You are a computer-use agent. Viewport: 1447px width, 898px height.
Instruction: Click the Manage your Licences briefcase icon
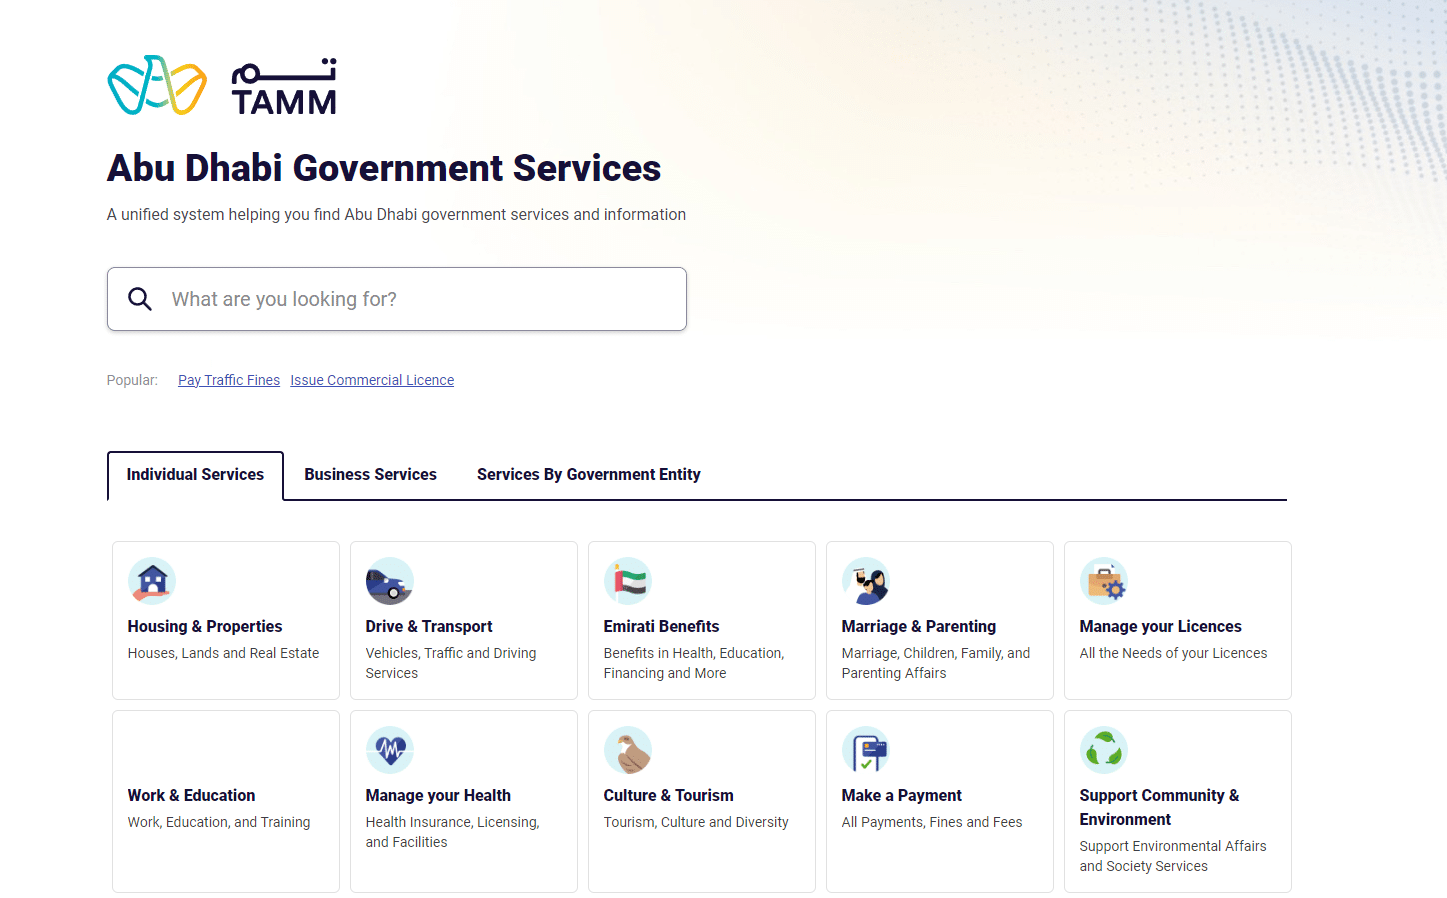(x=1104, y=580)
